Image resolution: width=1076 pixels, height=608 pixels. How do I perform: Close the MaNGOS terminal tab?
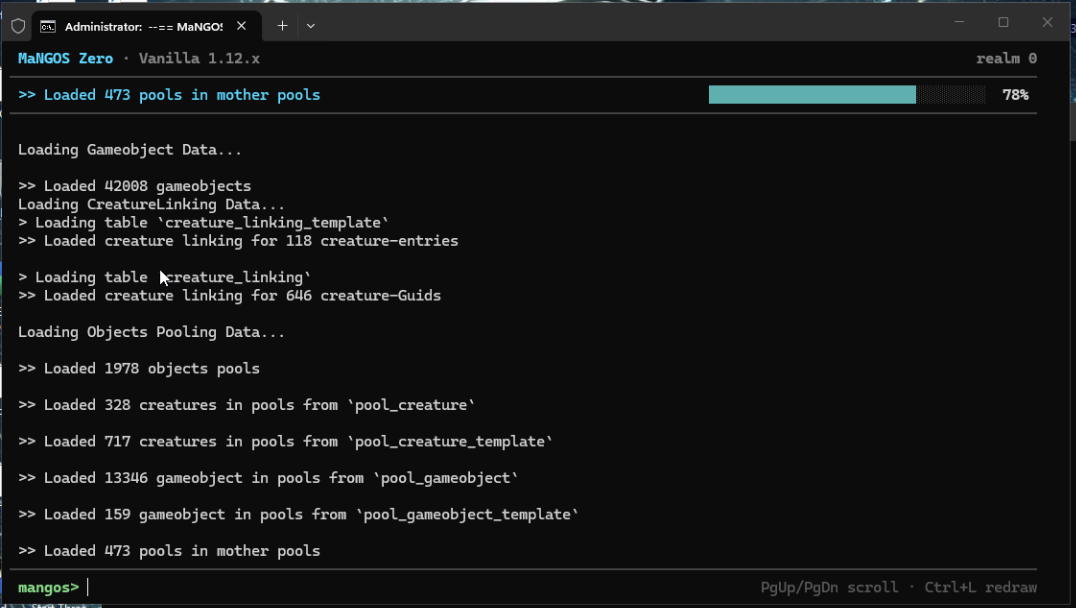coord(242,26)
